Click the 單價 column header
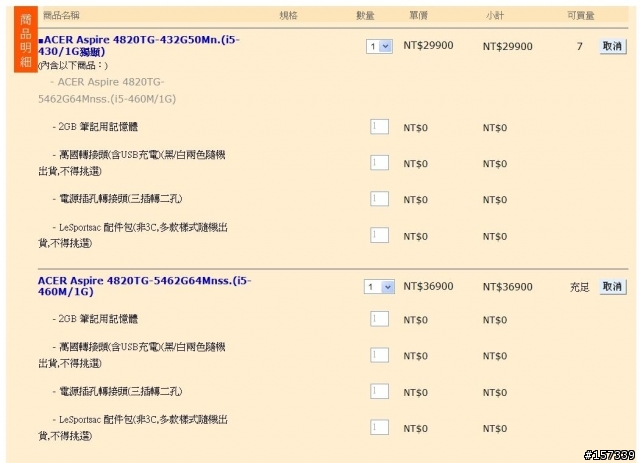Image resolution: width=641 pixels, height=463 pixels. coord(419,16)
